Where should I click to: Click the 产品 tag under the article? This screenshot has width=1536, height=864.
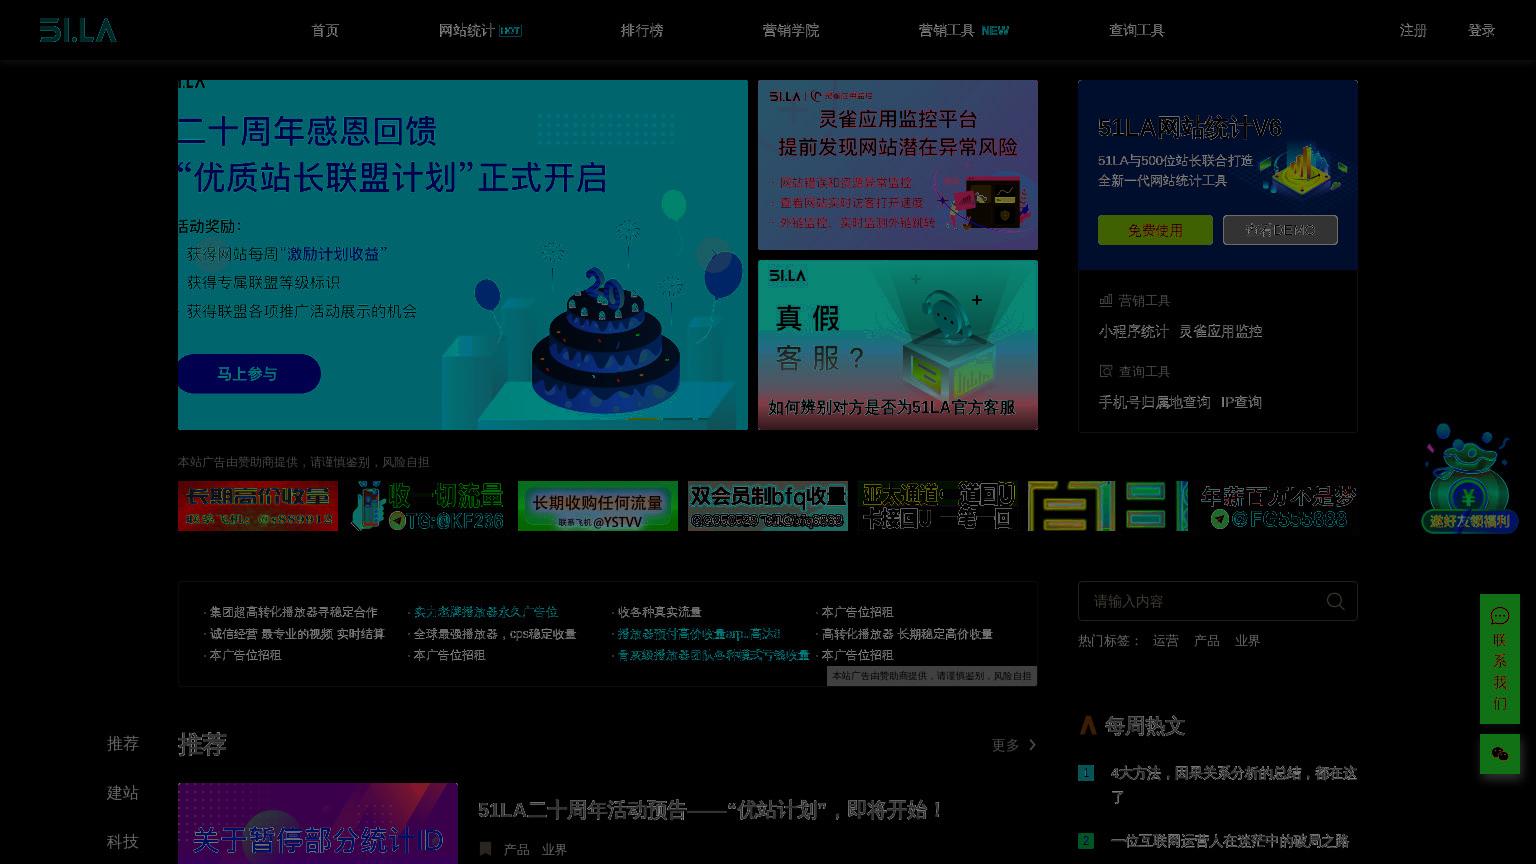click(x=516, y=849)
